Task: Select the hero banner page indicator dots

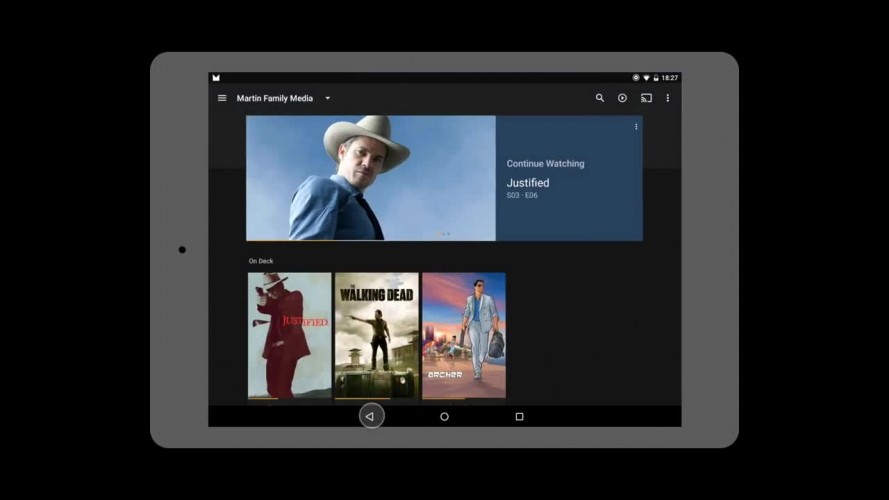Action: coord(443,234)
